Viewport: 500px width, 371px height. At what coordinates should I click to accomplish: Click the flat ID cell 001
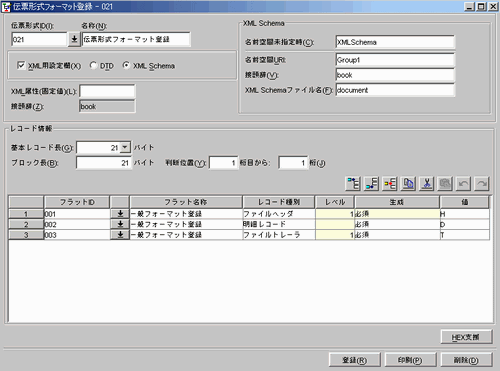tap(77, 214)
